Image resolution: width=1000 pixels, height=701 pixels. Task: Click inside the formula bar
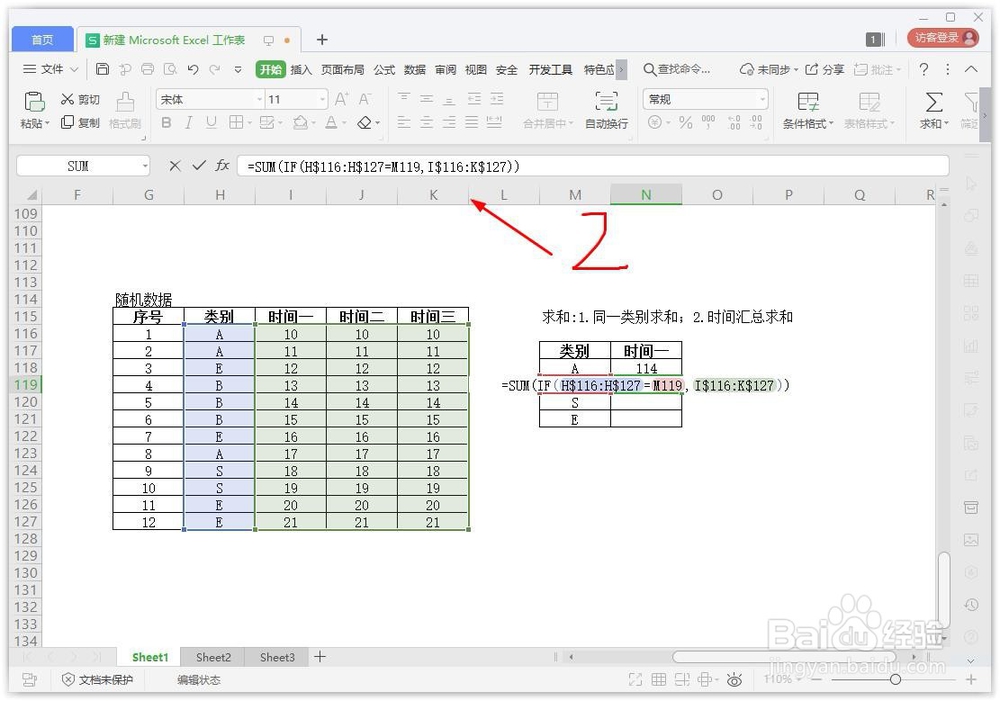[592, 166]
